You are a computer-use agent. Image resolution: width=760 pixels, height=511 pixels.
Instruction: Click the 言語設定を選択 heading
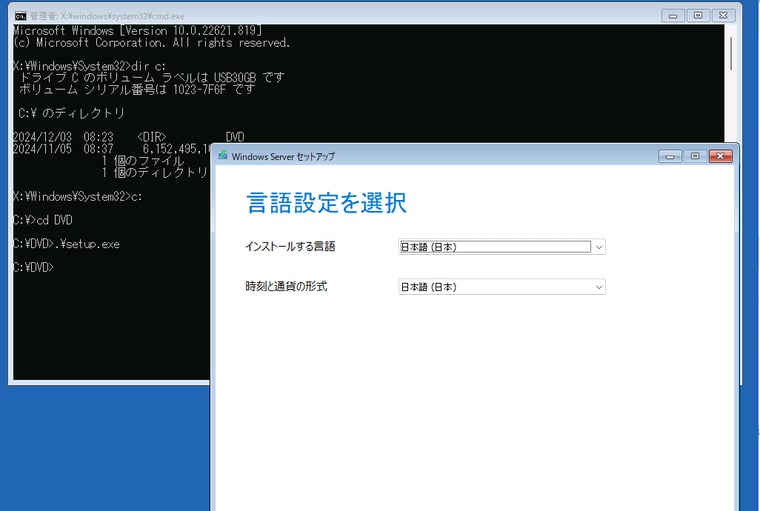327,203
